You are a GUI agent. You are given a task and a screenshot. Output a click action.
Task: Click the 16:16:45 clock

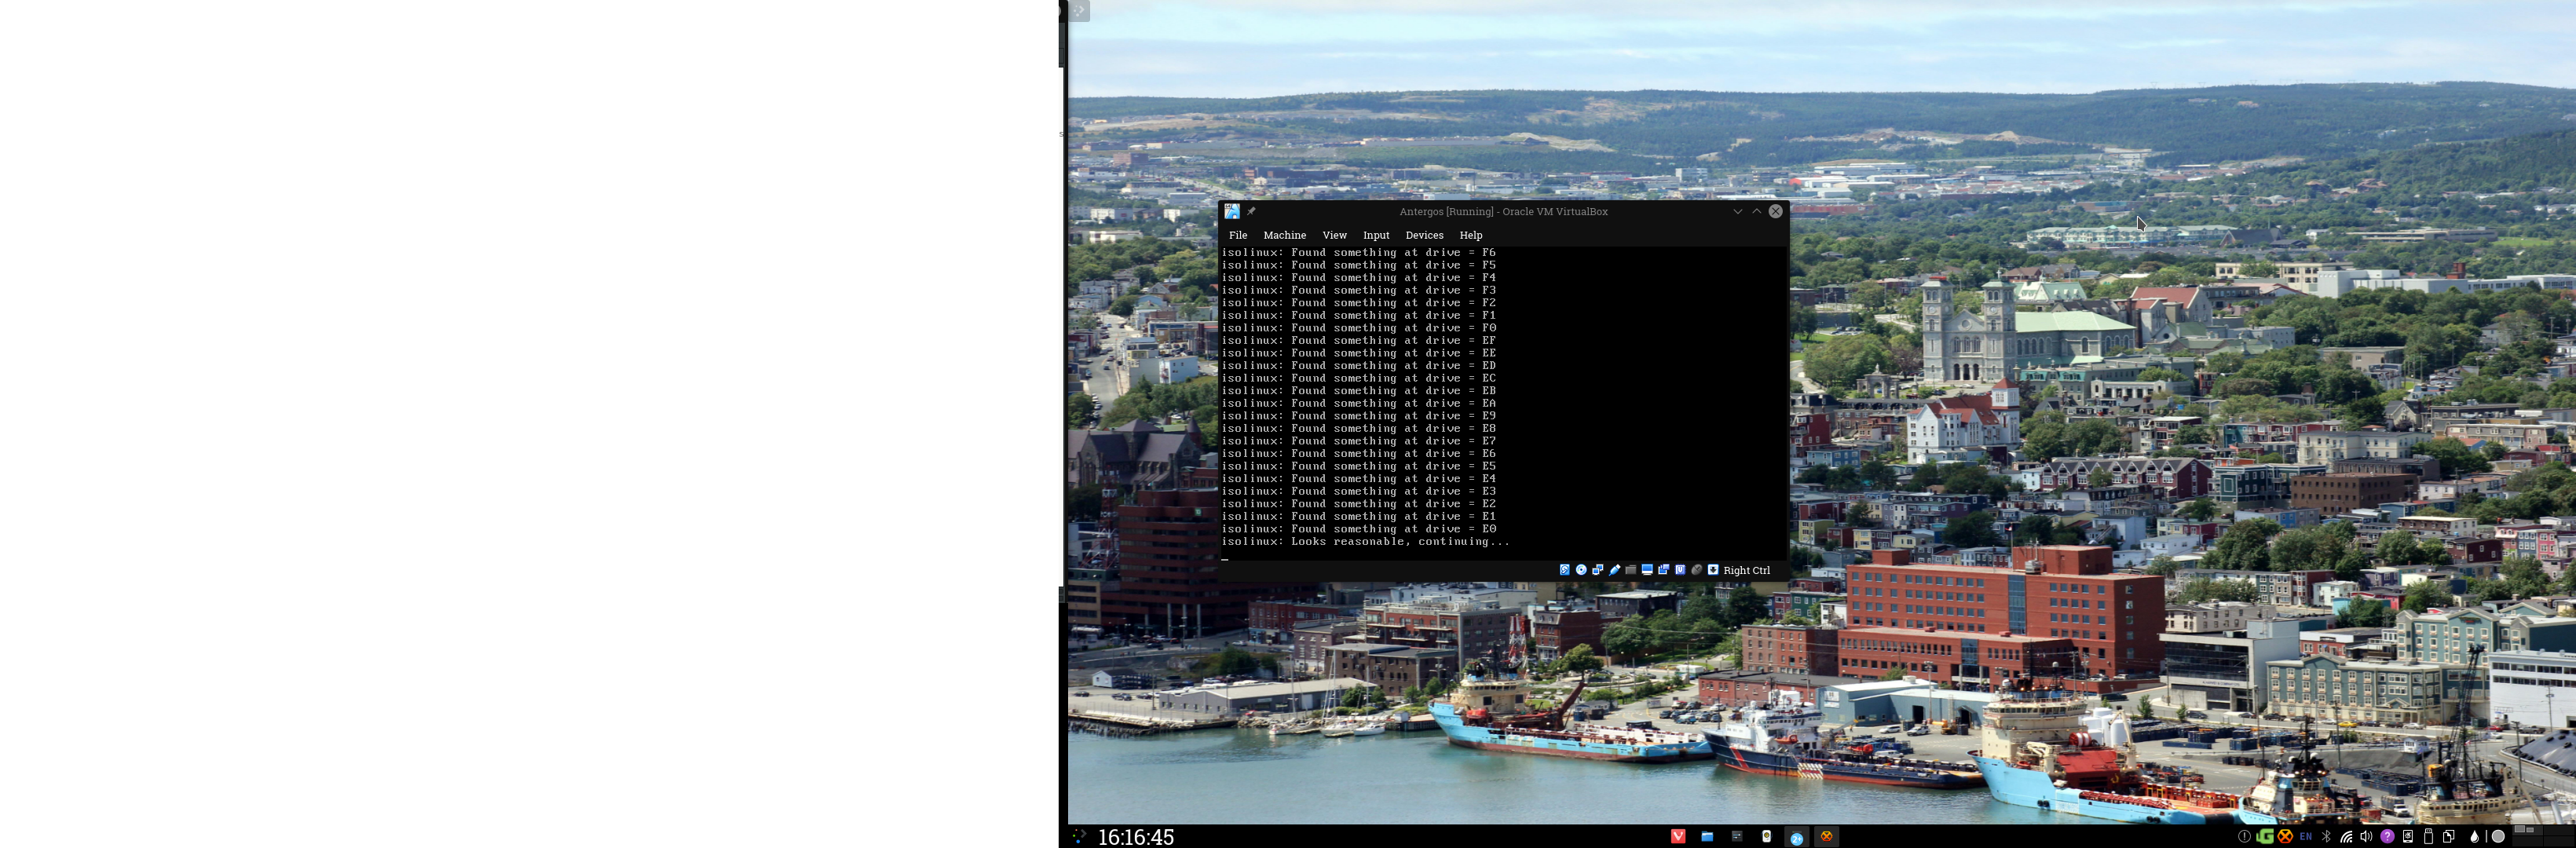1136,837
